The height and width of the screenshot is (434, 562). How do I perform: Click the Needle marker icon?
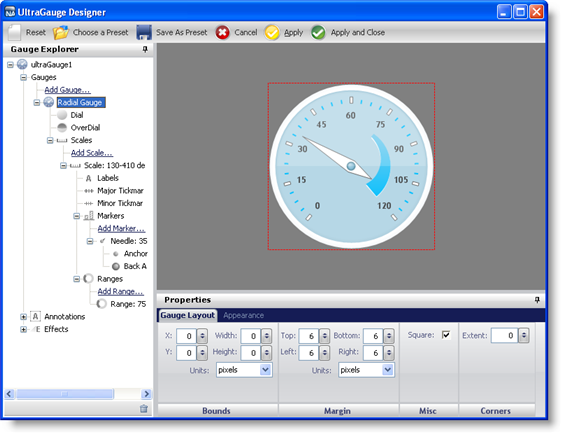coord(103,241)
